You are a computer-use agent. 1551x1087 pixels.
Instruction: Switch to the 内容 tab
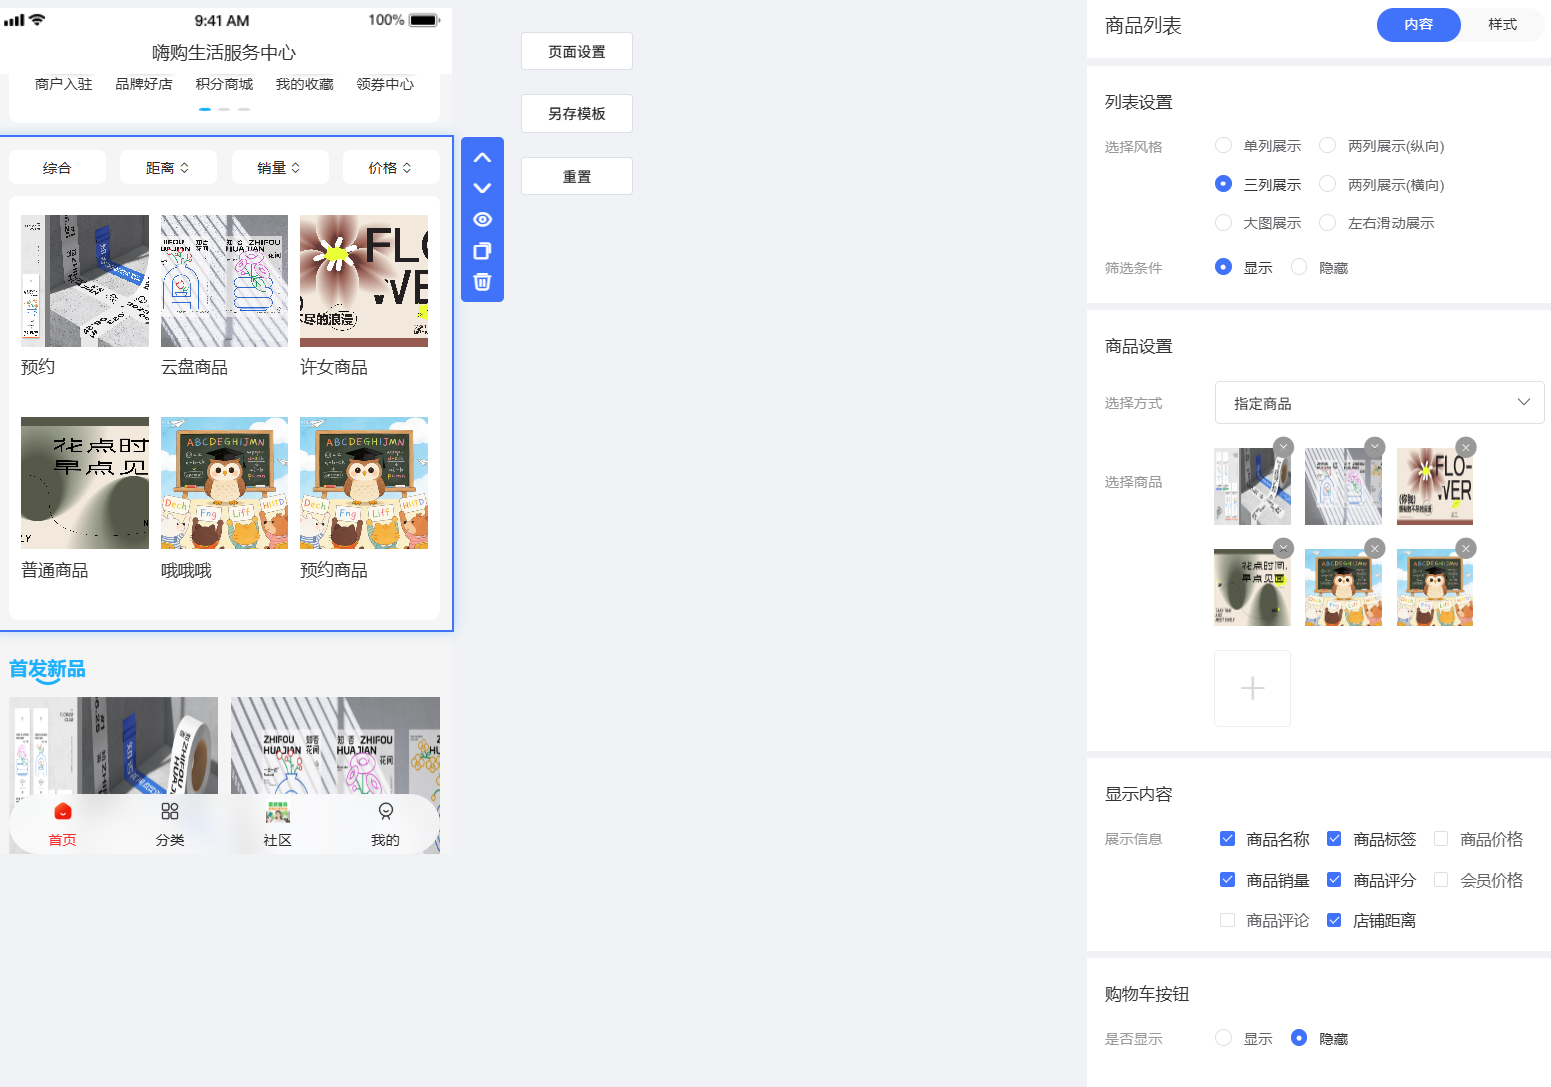[1418, 25]
